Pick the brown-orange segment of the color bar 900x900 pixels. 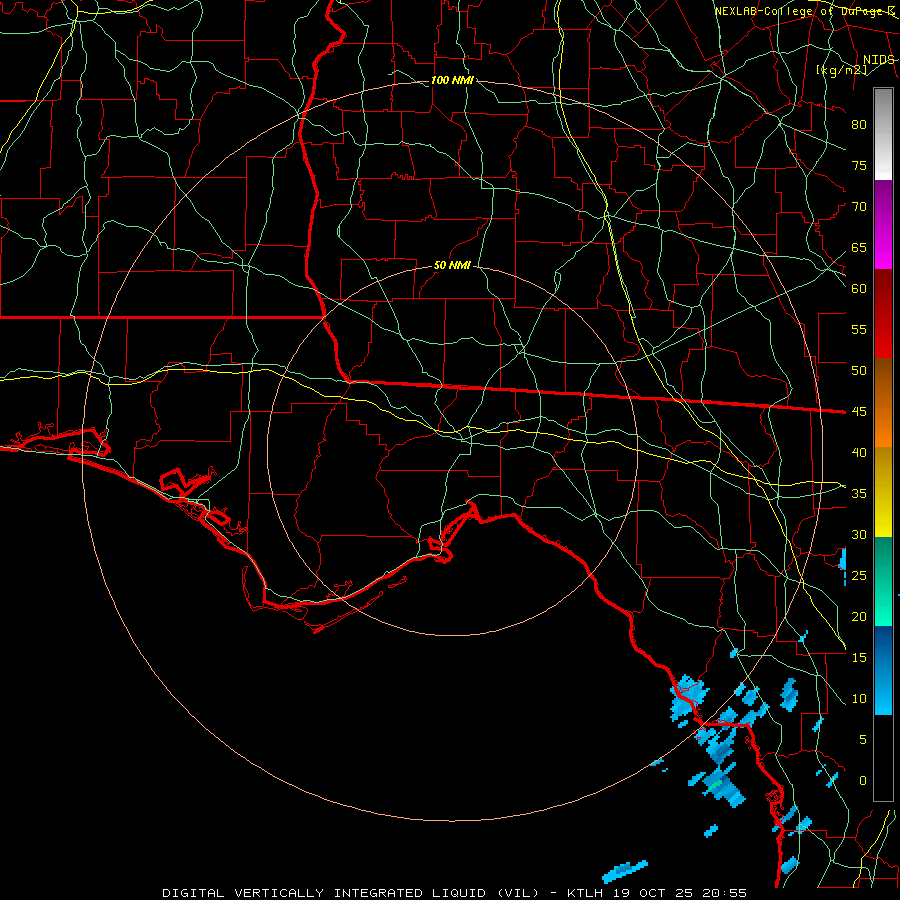(x=883, y=402)
